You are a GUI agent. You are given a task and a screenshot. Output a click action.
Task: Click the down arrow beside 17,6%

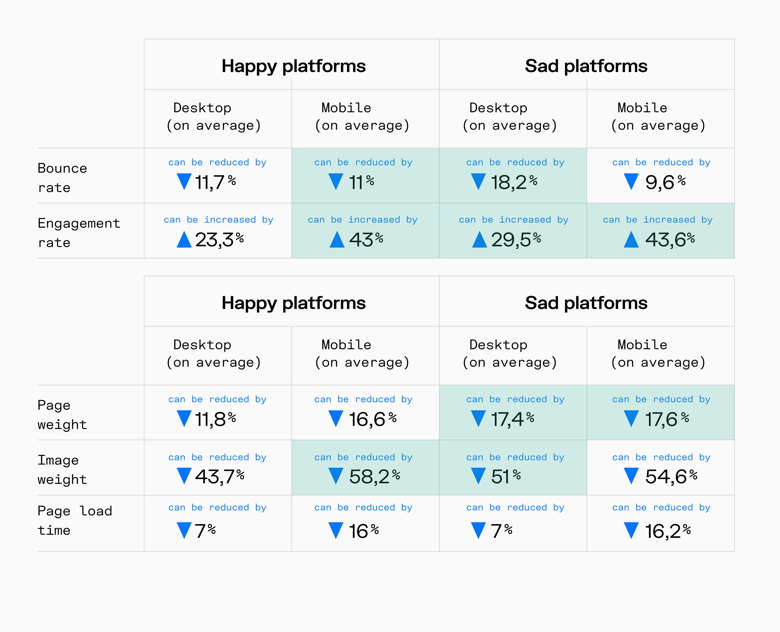tap(631, 419)
